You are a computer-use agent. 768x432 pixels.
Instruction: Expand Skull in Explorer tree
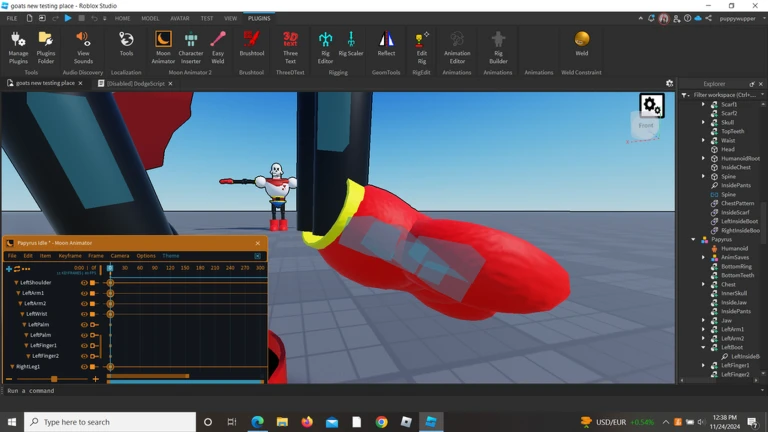(703, 122)
